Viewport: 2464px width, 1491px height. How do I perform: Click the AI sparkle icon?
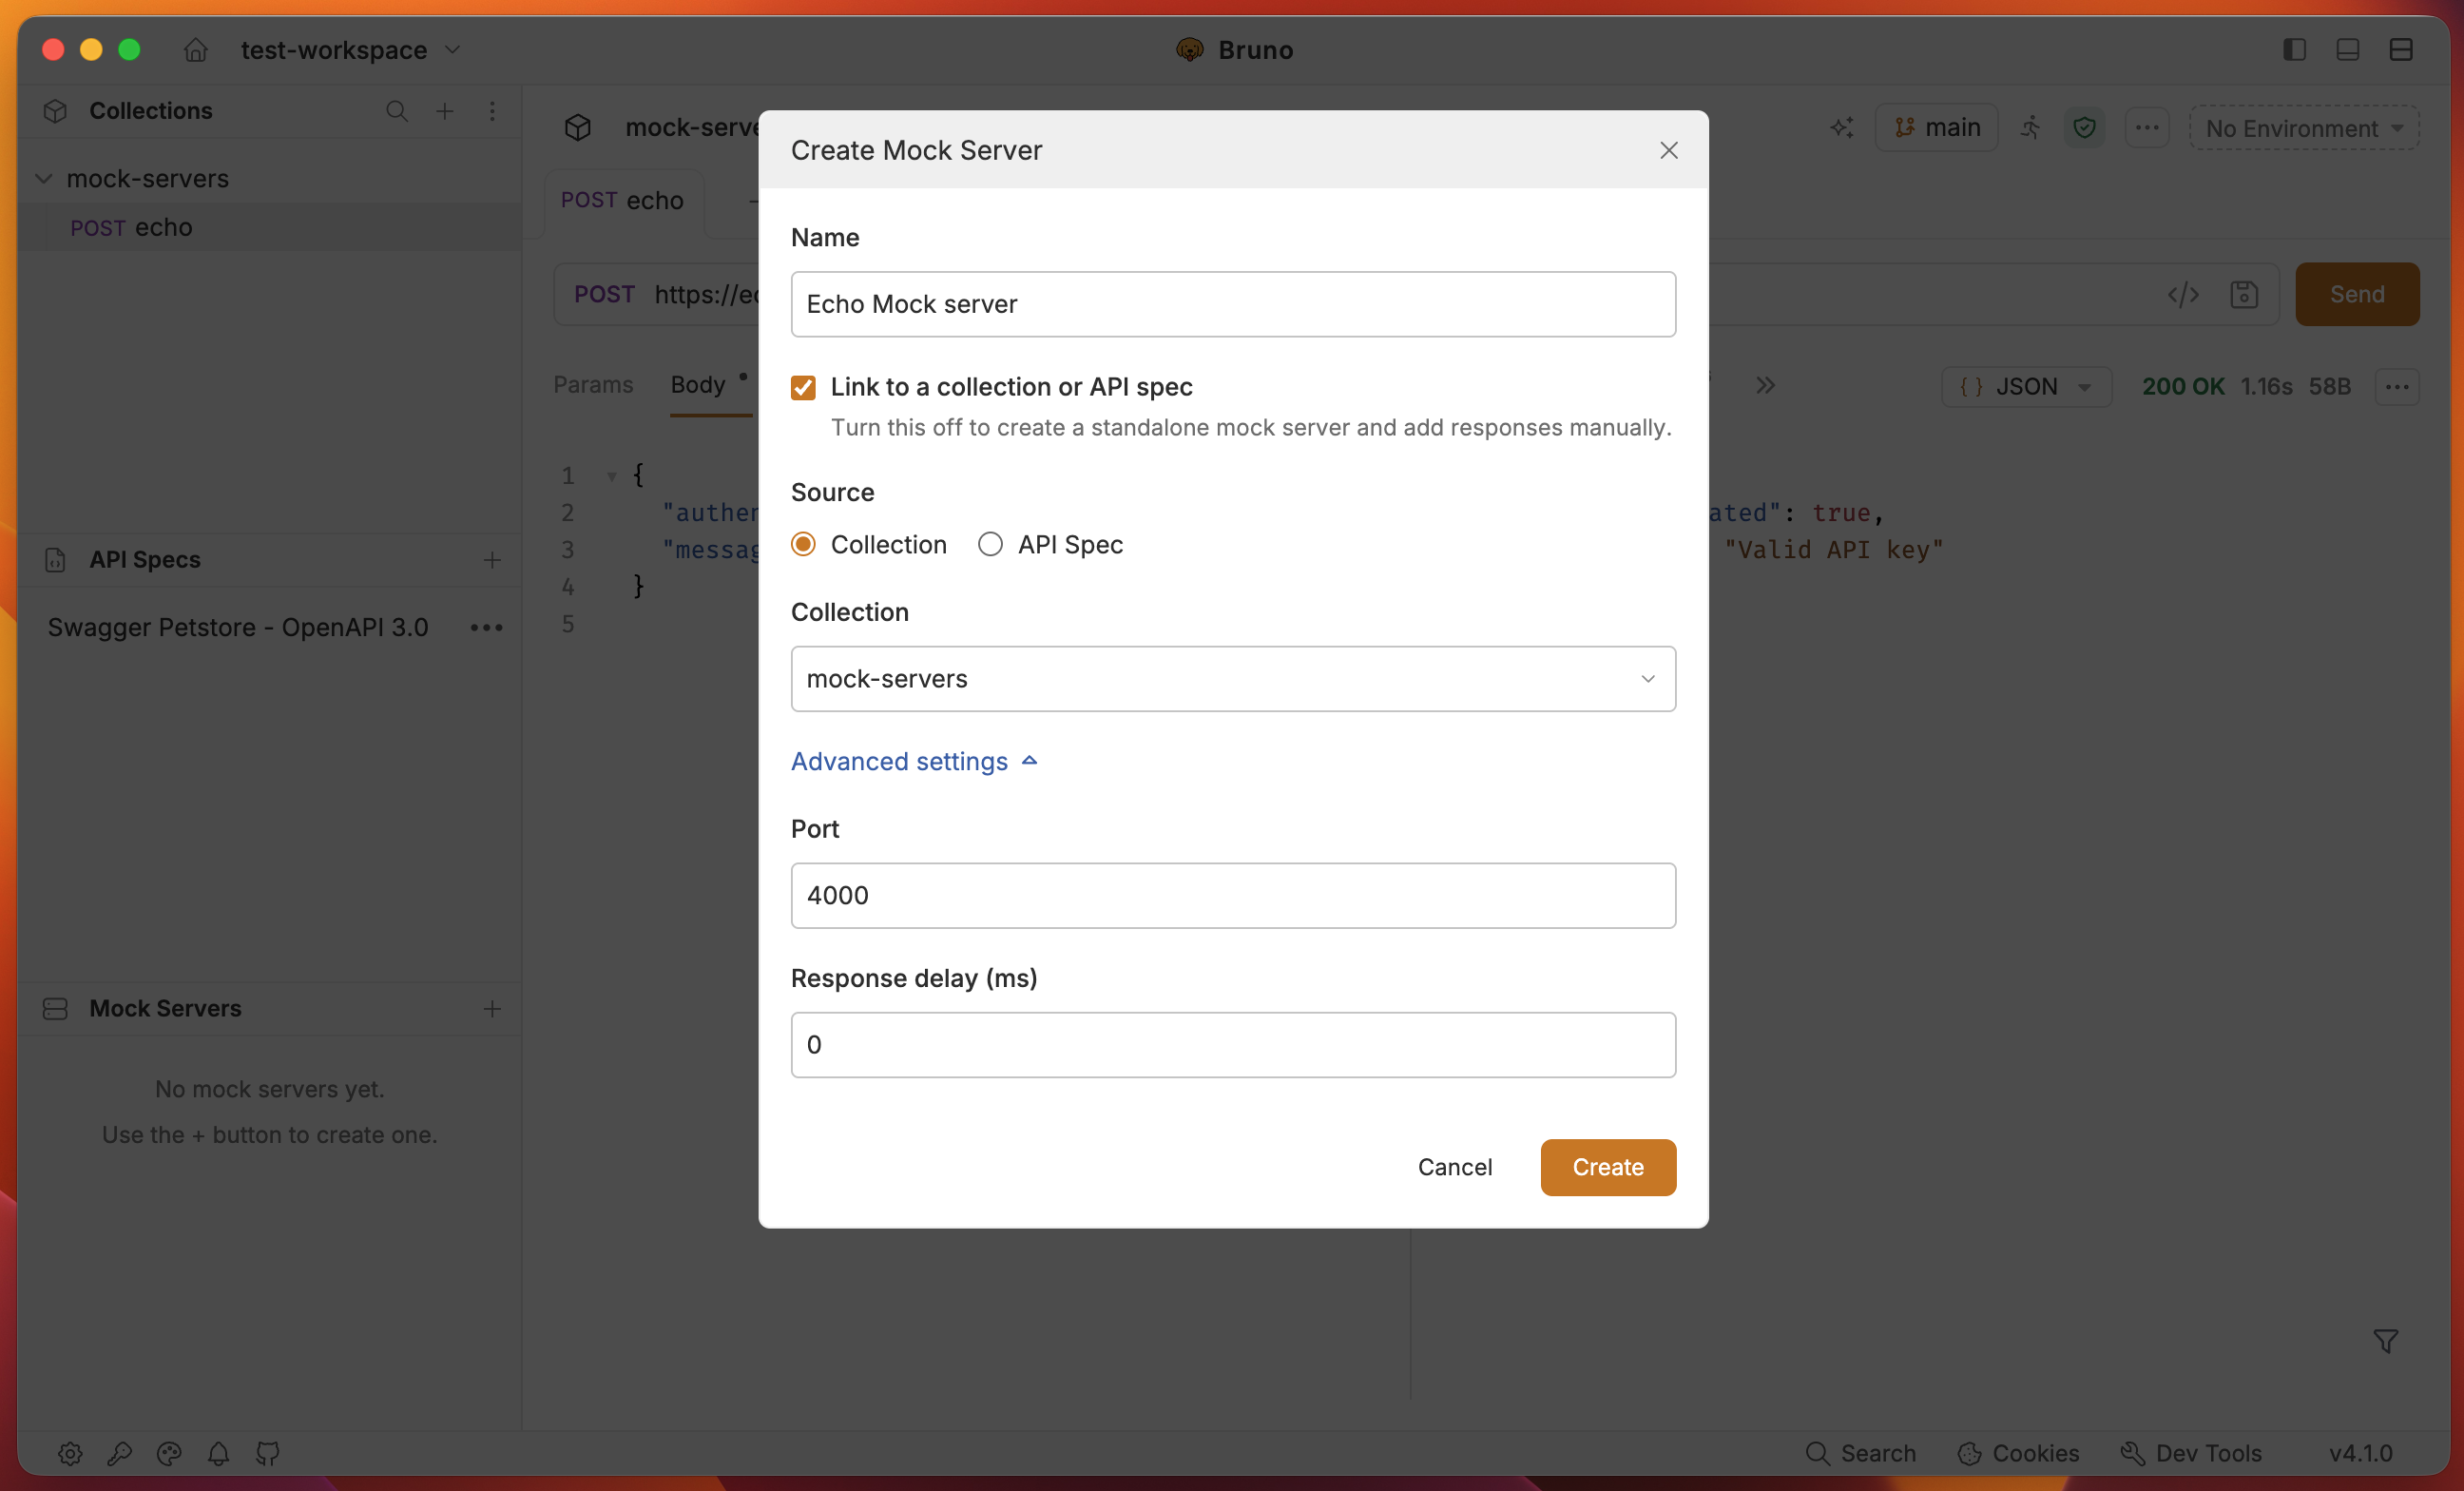[x=1841, y=128]
